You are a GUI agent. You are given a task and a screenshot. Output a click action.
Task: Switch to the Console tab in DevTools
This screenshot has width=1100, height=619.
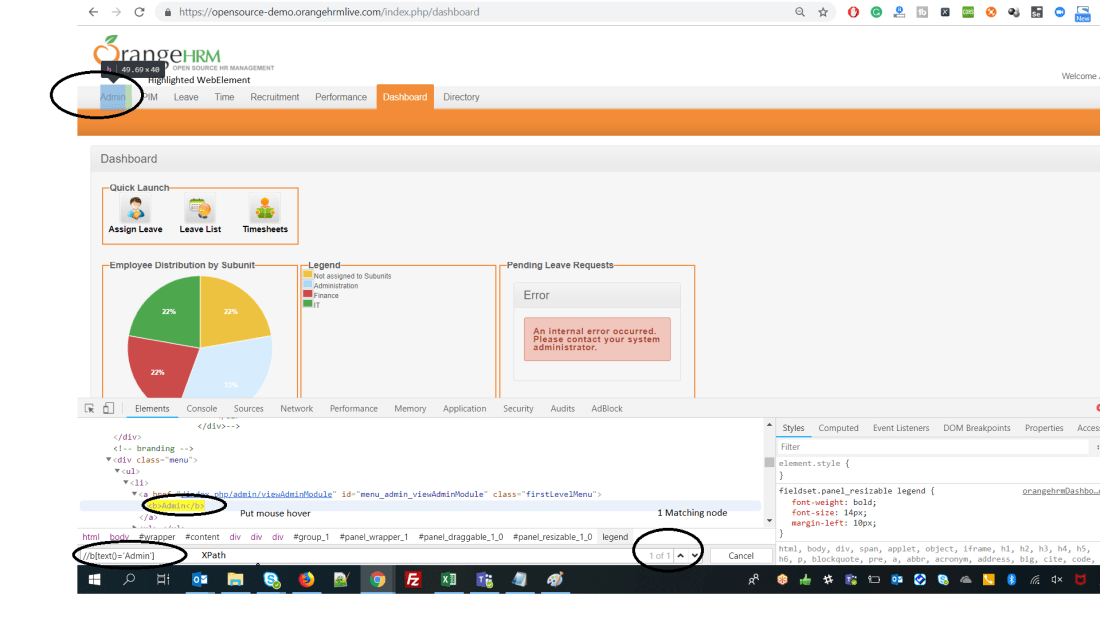click(x=201, y=408)
